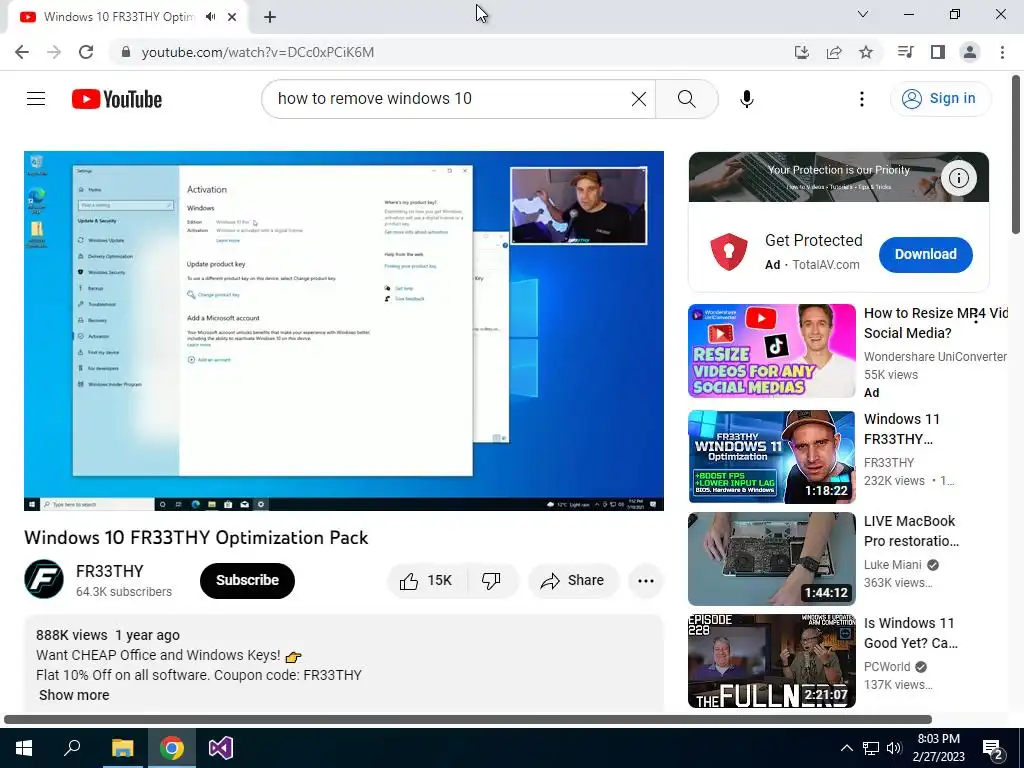Image resolution: width=1024 pixels, height=768 pixels.
Task: Download TotalAV from the ad
Action: pos(925,255)
